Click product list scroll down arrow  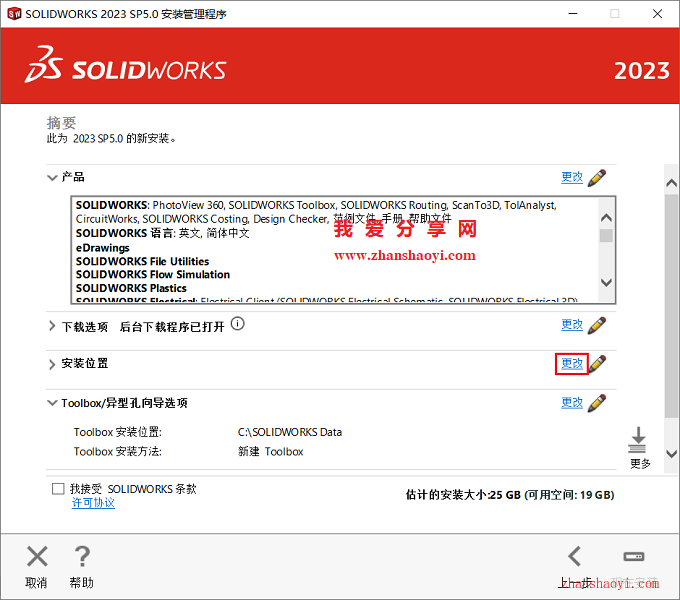pos(606,282)
